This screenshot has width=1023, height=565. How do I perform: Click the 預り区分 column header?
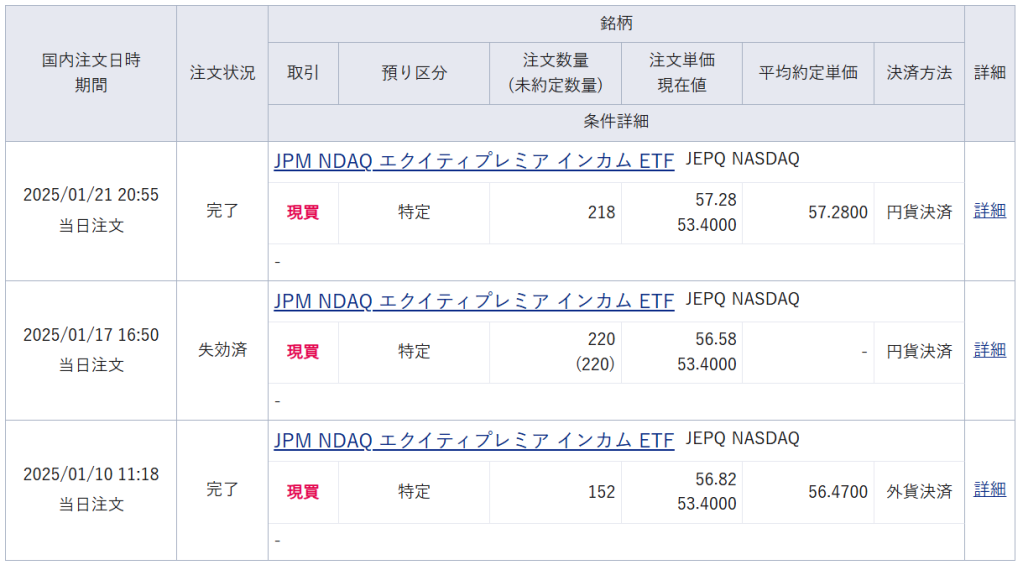click(x=414, y=73)
